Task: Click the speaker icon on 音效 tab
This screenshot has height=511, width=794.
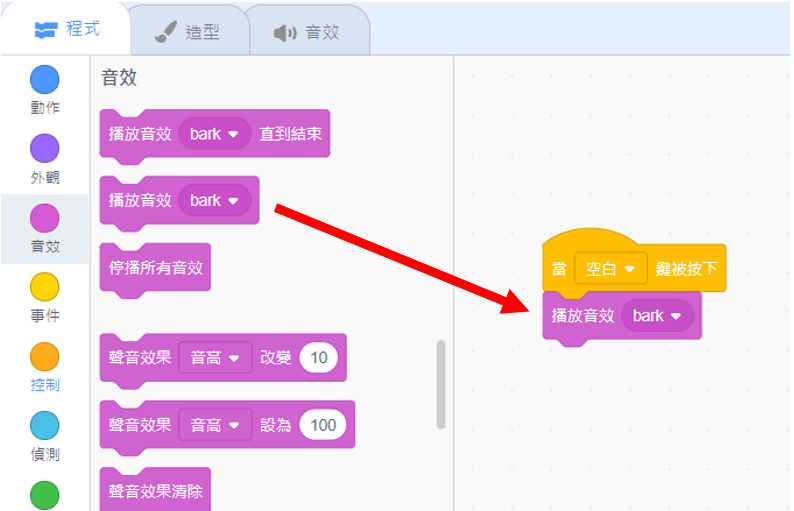Action: point(285,33)
